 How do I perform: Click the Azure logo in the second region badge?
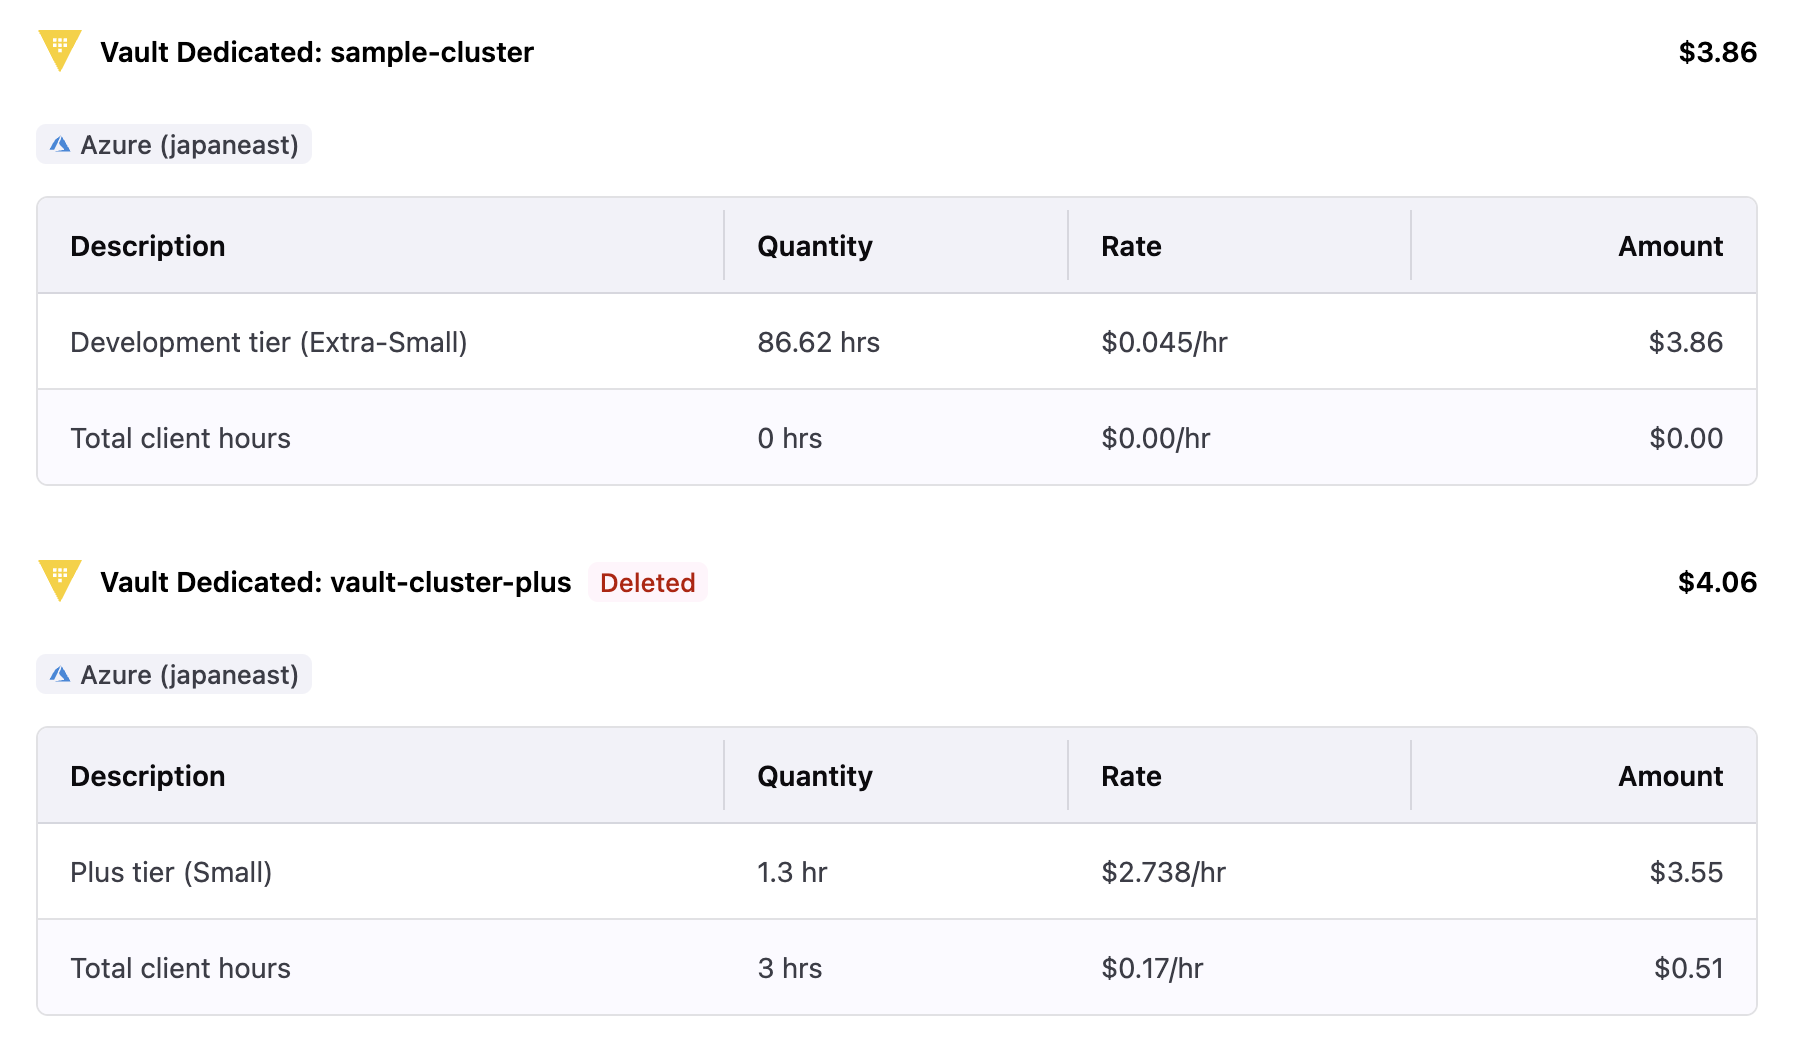pos(60,675)
